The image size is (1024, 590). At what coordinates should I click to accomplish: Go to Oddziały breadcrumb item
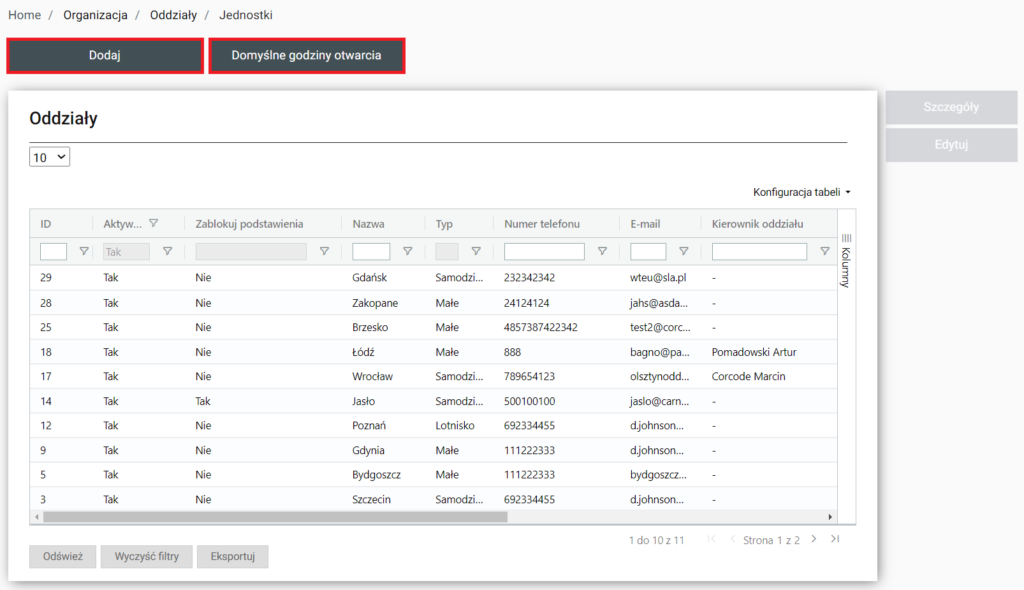pyautogui.click(x=173, y=15)
